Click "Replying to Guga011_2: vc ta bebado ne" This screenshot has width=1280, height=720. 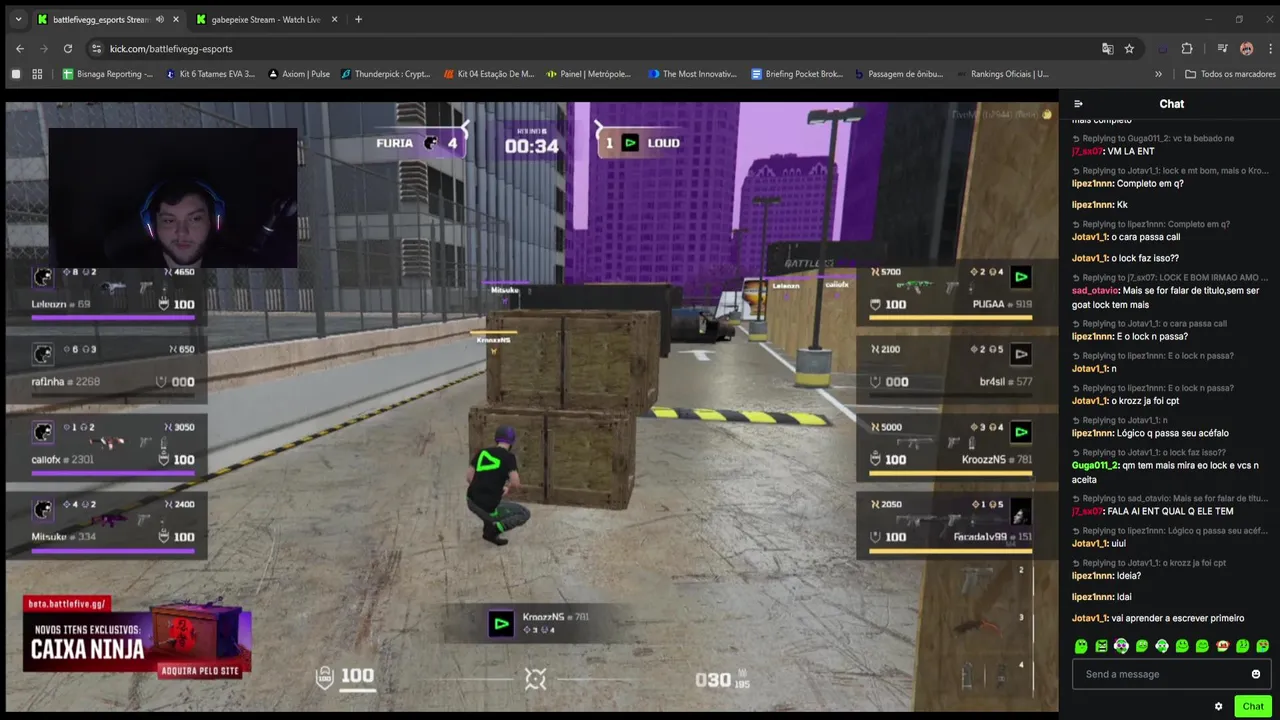(x=1158, y=138)
